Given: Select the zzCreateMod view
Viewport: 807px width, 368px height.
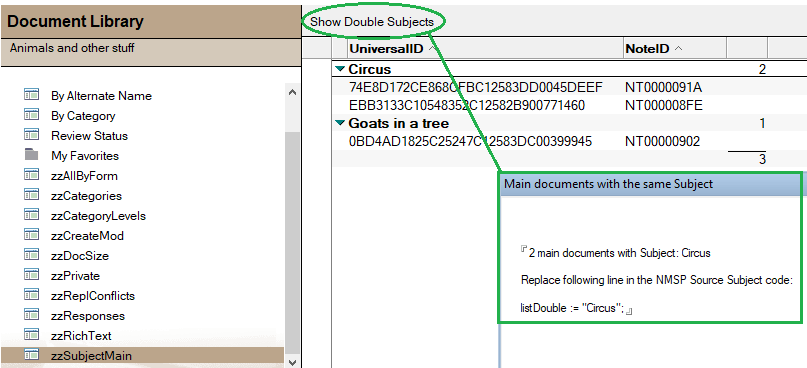Looking at the screenshot, I should pos(87,236).
